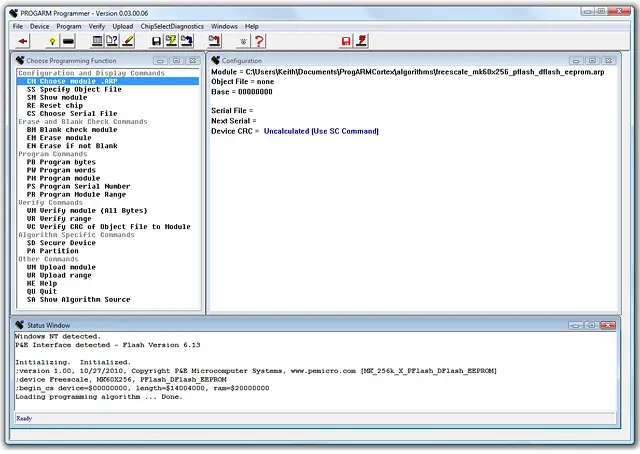
Task: Select 'SM Show module' command
Action: pos(57,97)
